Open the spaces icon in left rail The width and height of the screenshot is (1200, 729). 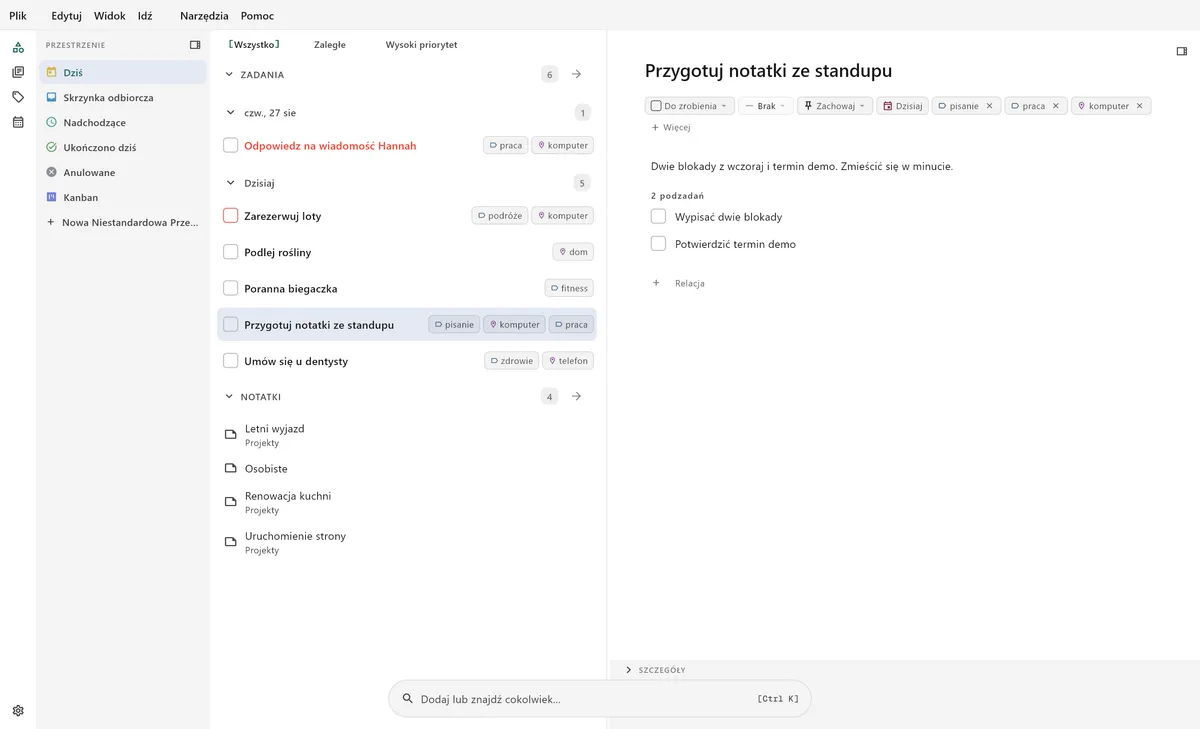click(x=18, y=47)
